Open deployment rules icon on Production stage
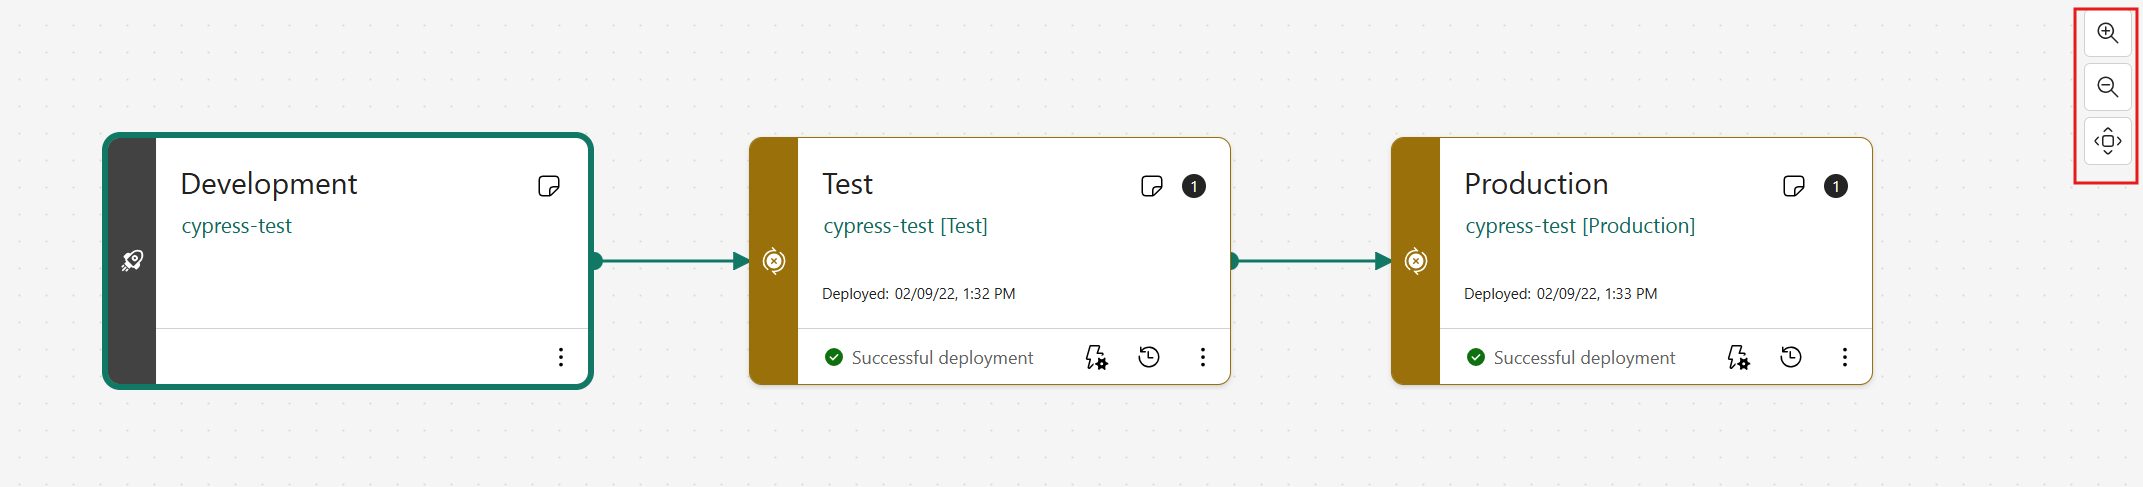Viewport: 2143px width, 487px height. 1739,357
